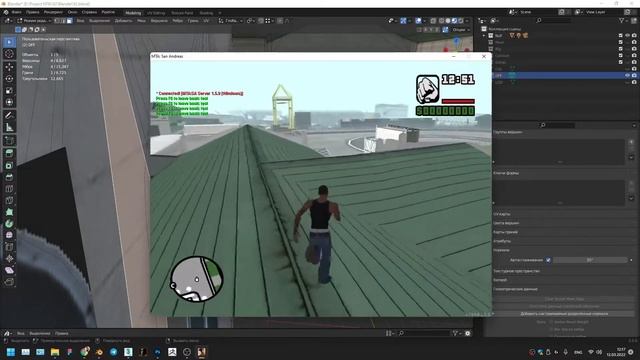The width and height of the screenshot is (640, 360).
Task: Open File Explorer from taskbar
Action: coord(55,352)
